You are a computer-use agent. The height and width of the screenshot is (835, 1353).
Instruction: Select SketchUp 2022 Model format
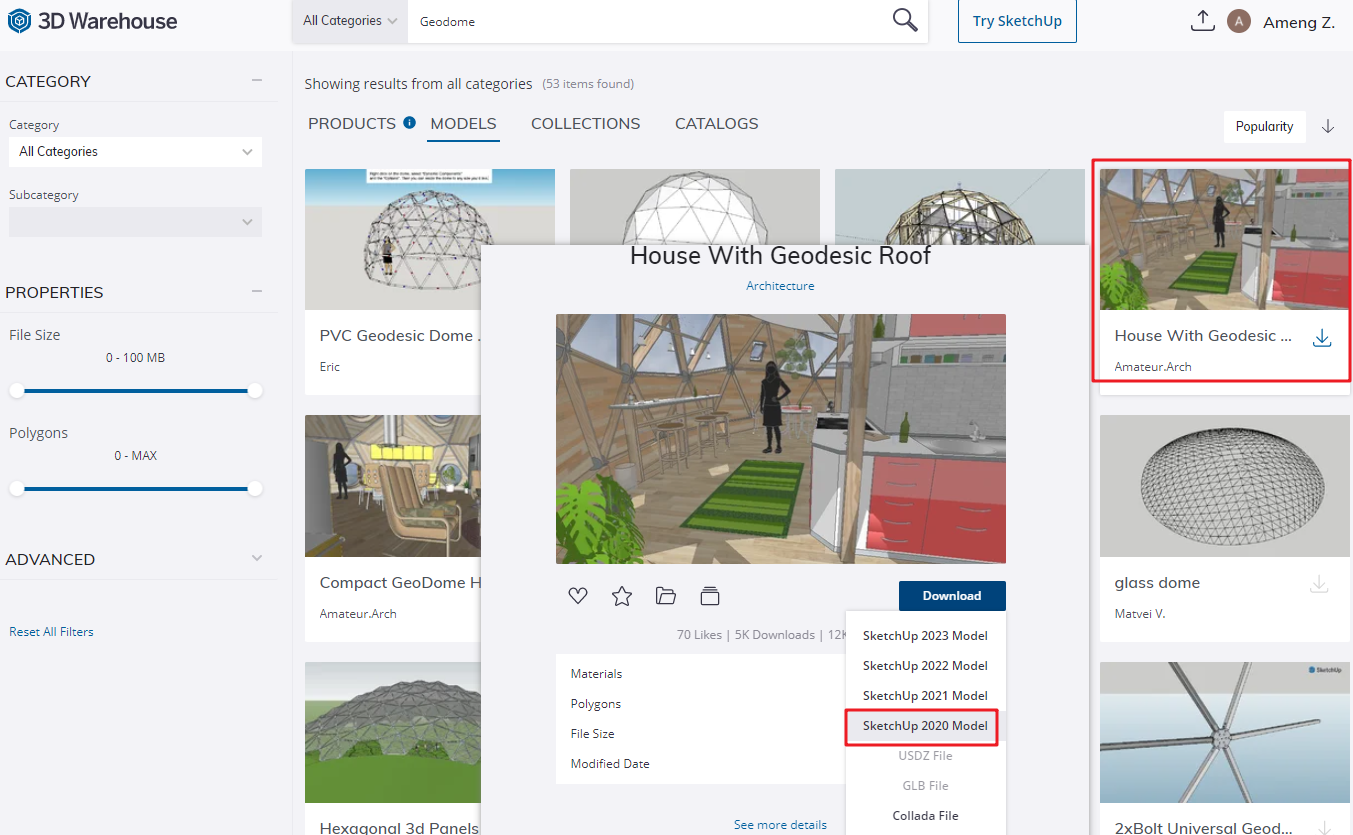(x=925, y=666)
